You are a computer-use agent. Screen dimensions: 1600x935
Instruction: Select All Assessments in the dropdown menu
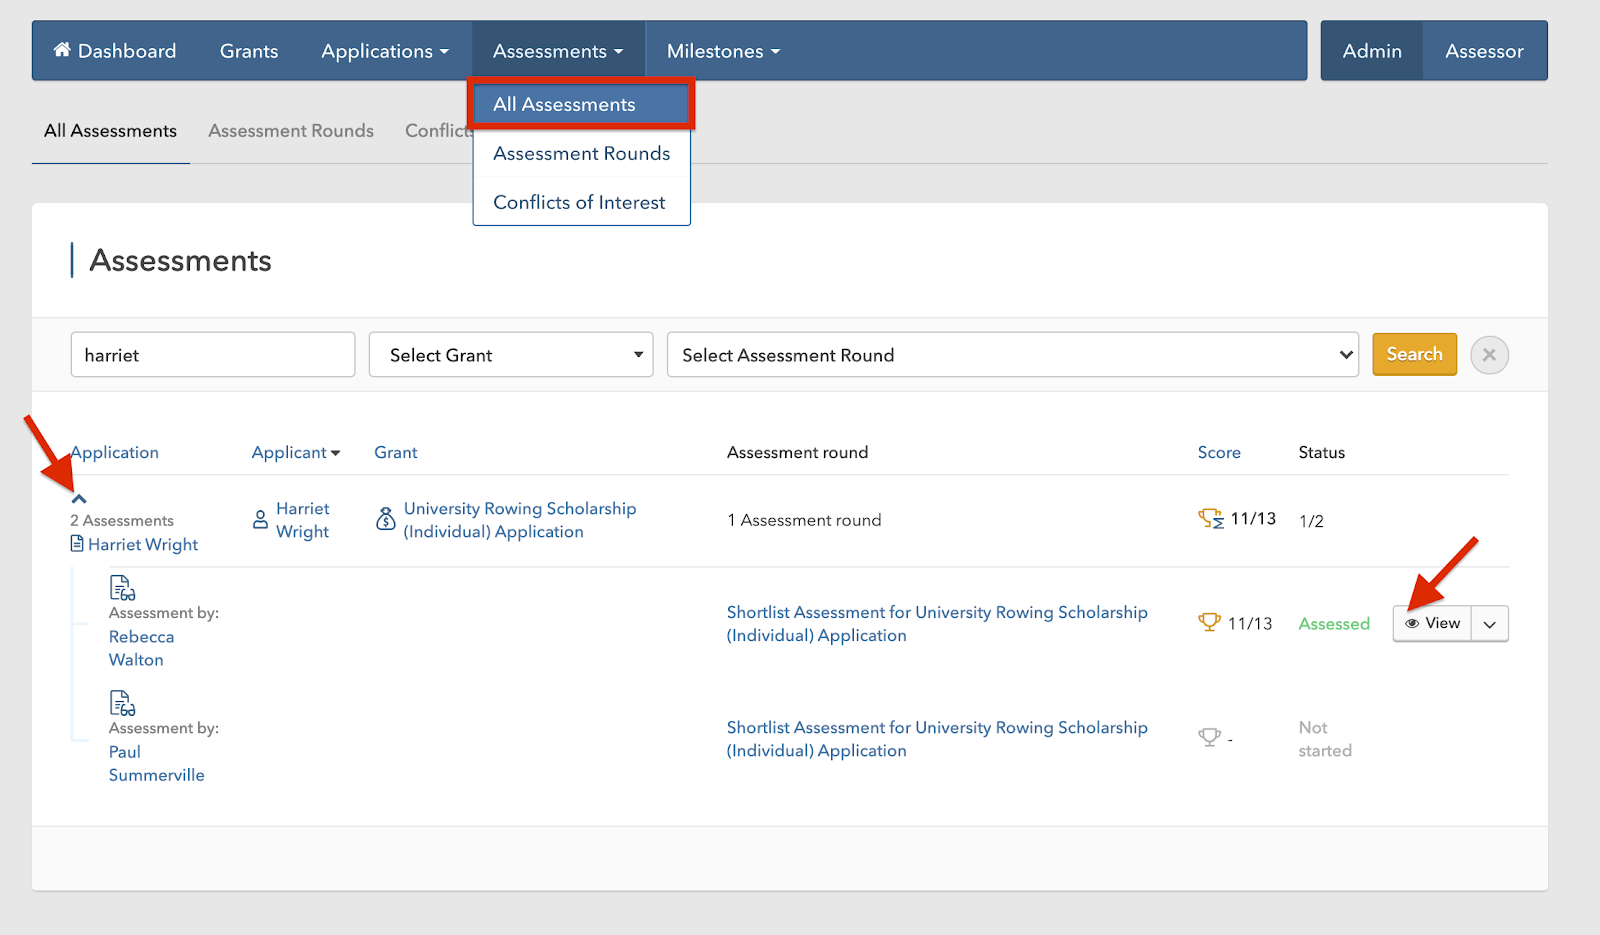click(x=581, y=104)
